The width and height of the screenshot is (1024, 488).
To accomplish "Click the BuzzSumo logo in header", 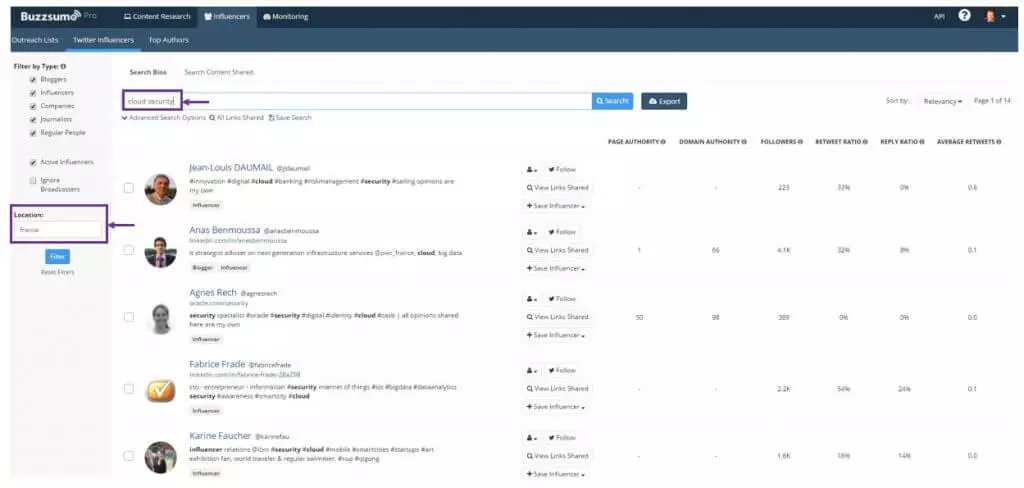I will click(51, 16).
